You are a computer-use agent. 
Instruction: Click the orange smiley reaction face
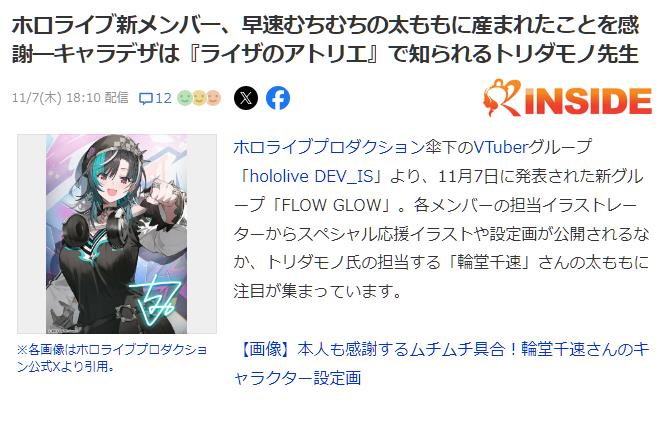(x=214, y=98)
